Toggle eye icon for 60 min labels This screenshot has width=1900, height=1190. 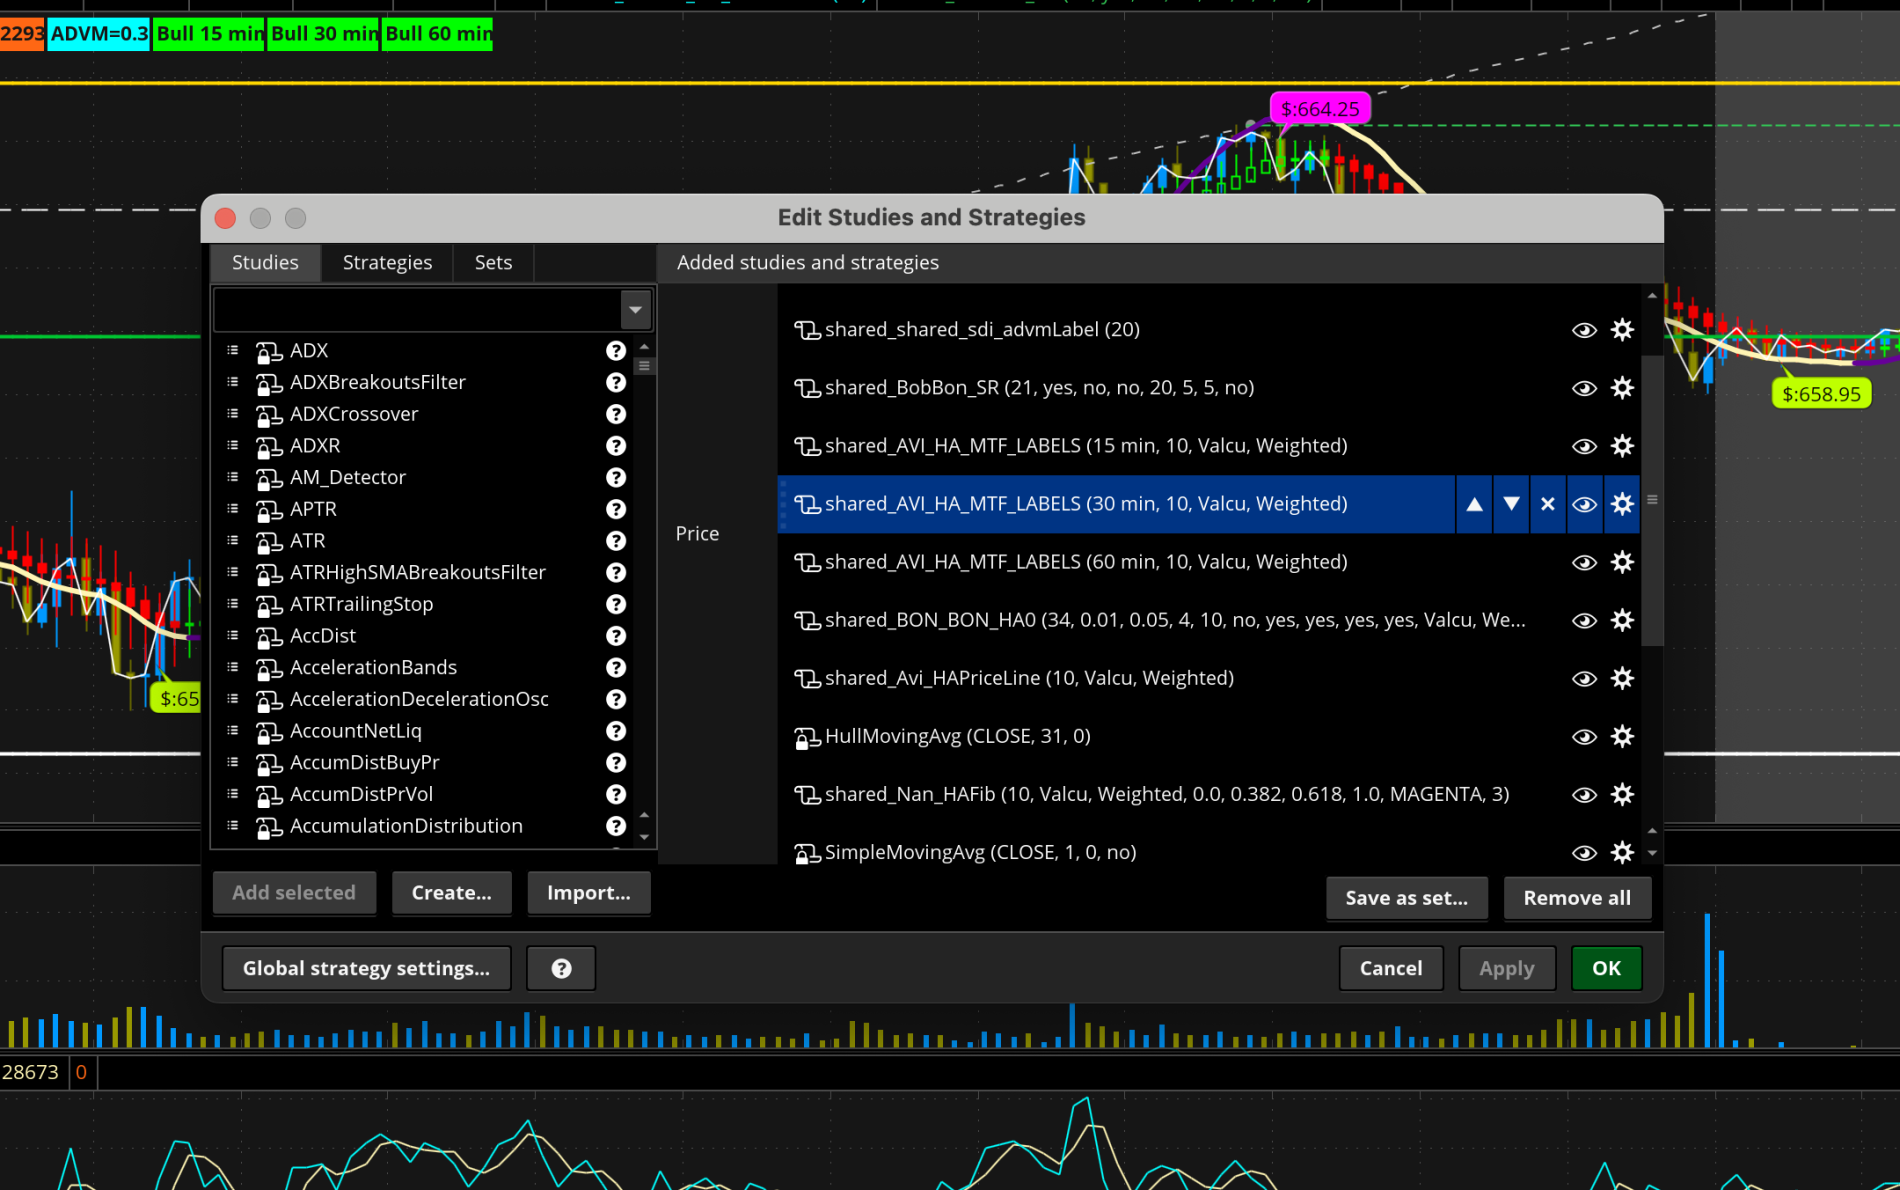1584,562
